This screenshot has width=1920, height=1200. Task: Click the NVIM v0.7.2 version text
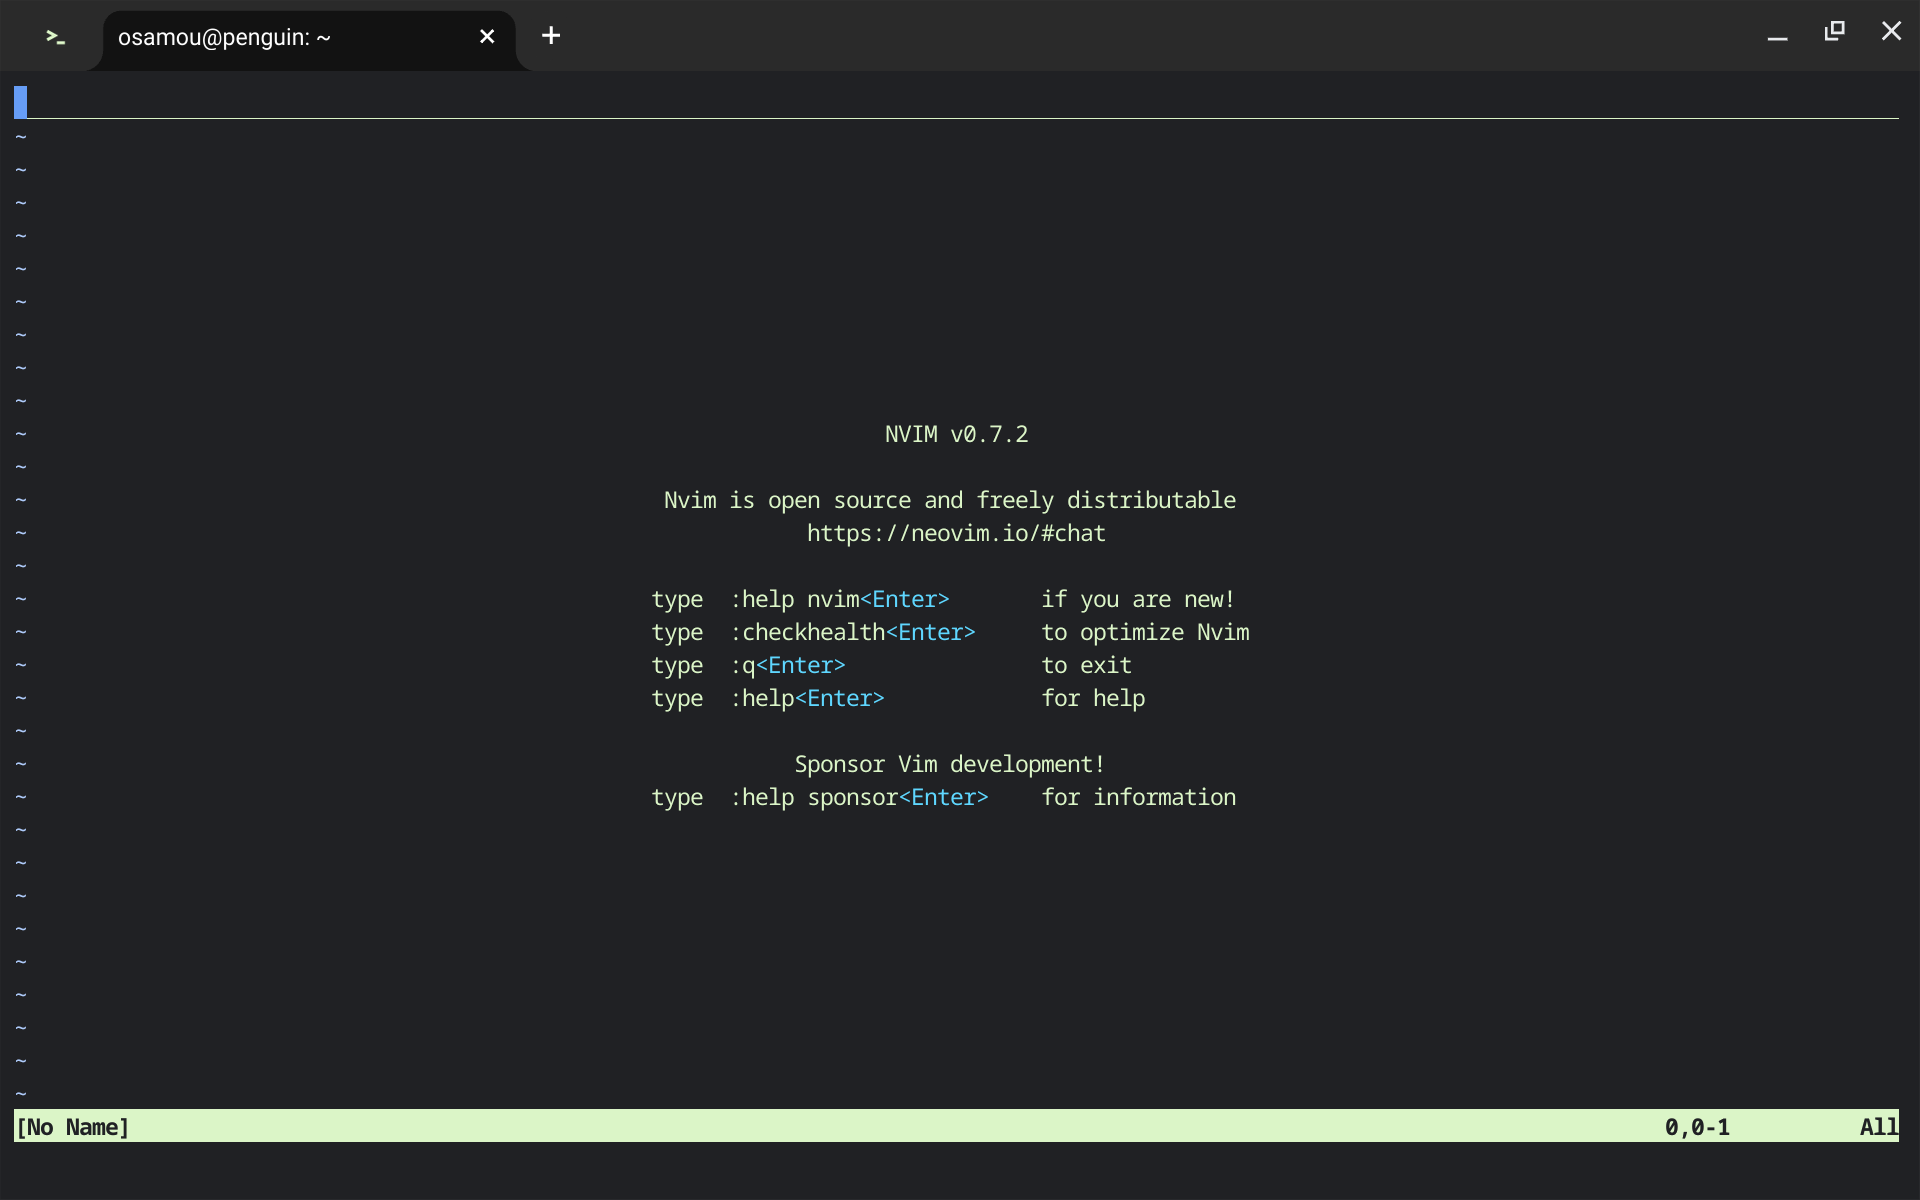tap(955, 433)
